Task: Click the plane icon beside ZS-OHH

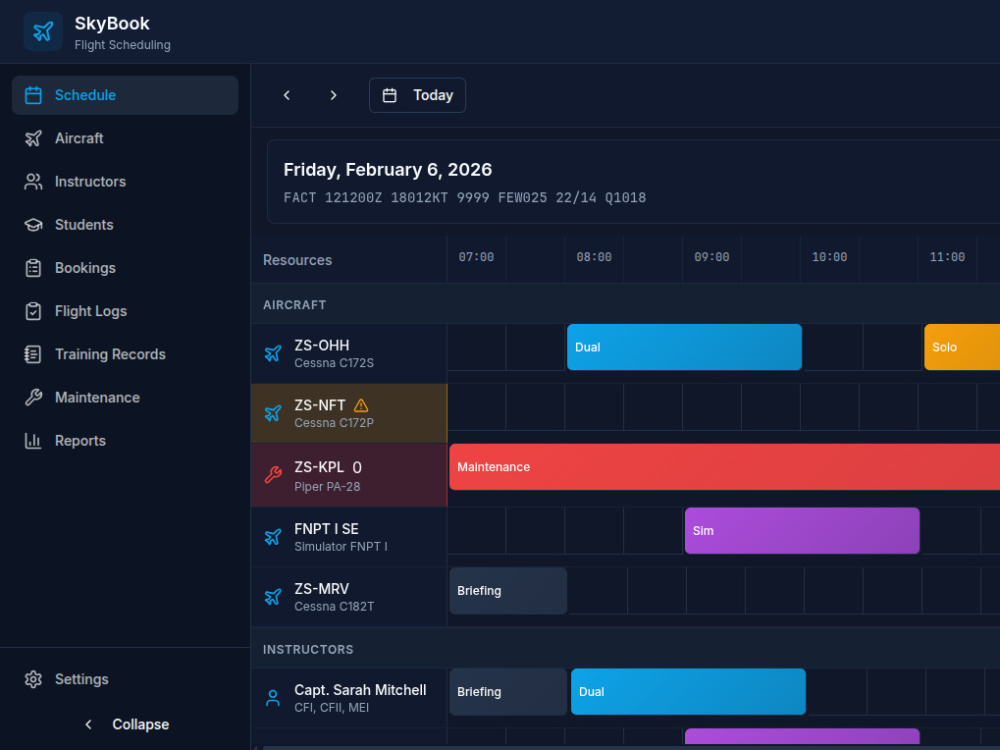Action: click(x=273, y=353)
